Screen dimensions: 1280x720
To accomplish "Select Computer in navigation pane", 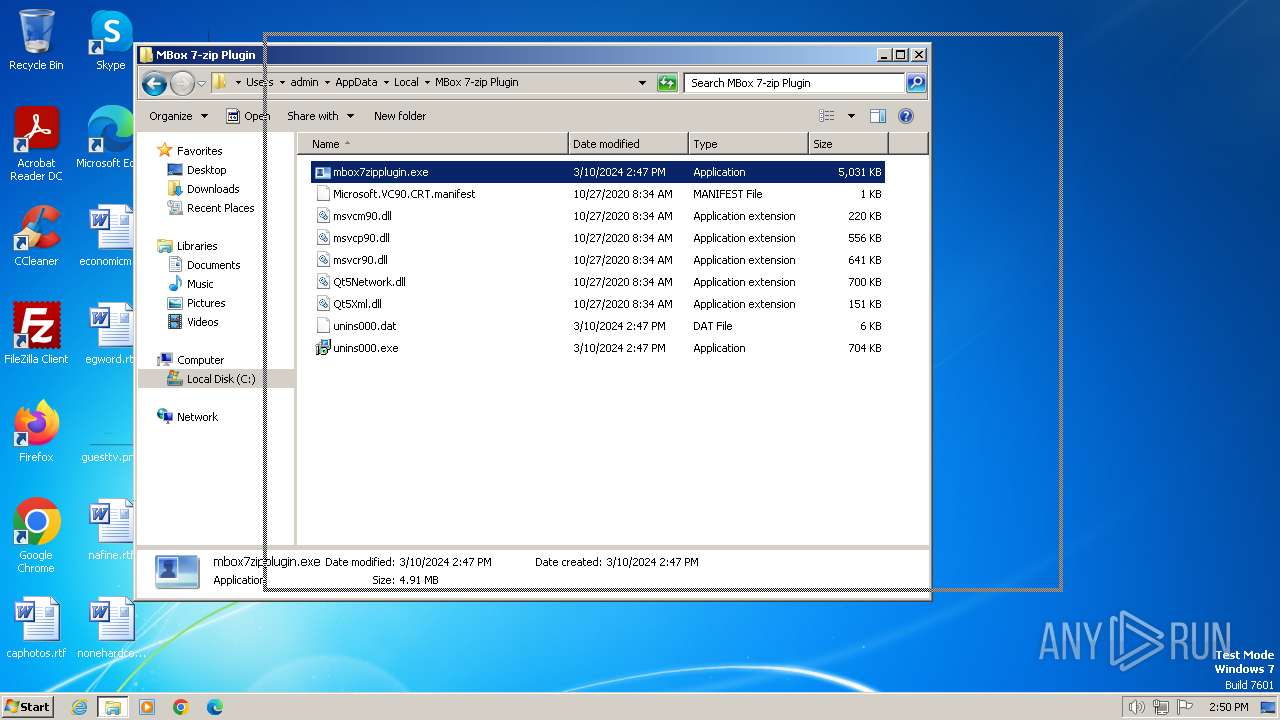I will tap(200, 360).
